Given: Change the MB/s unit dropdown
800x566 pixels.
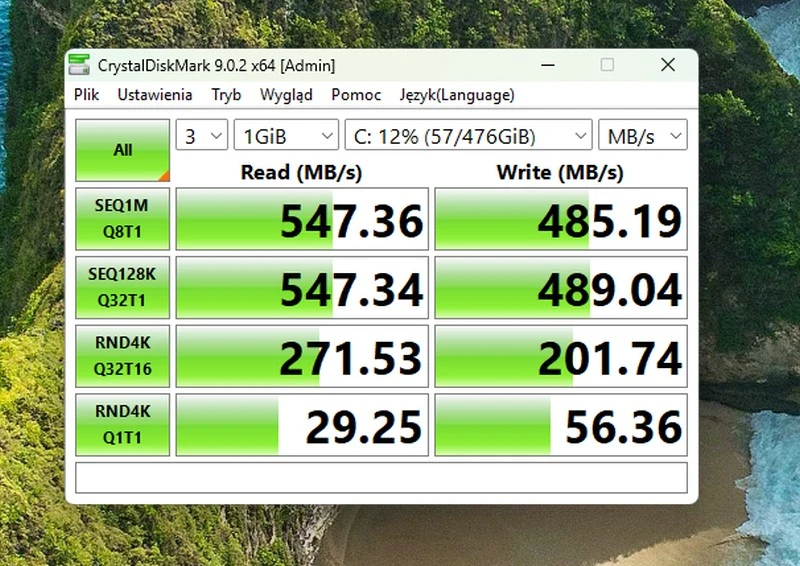Looking at the screenshot, I should pyautogui.click(x=642, y=136).
